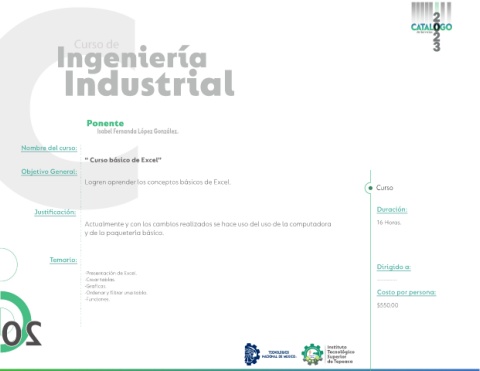This screenshot has width=480, height=371.
Task: Click the Tecnológico Nacional de México logo
Action: coord(270,354)
